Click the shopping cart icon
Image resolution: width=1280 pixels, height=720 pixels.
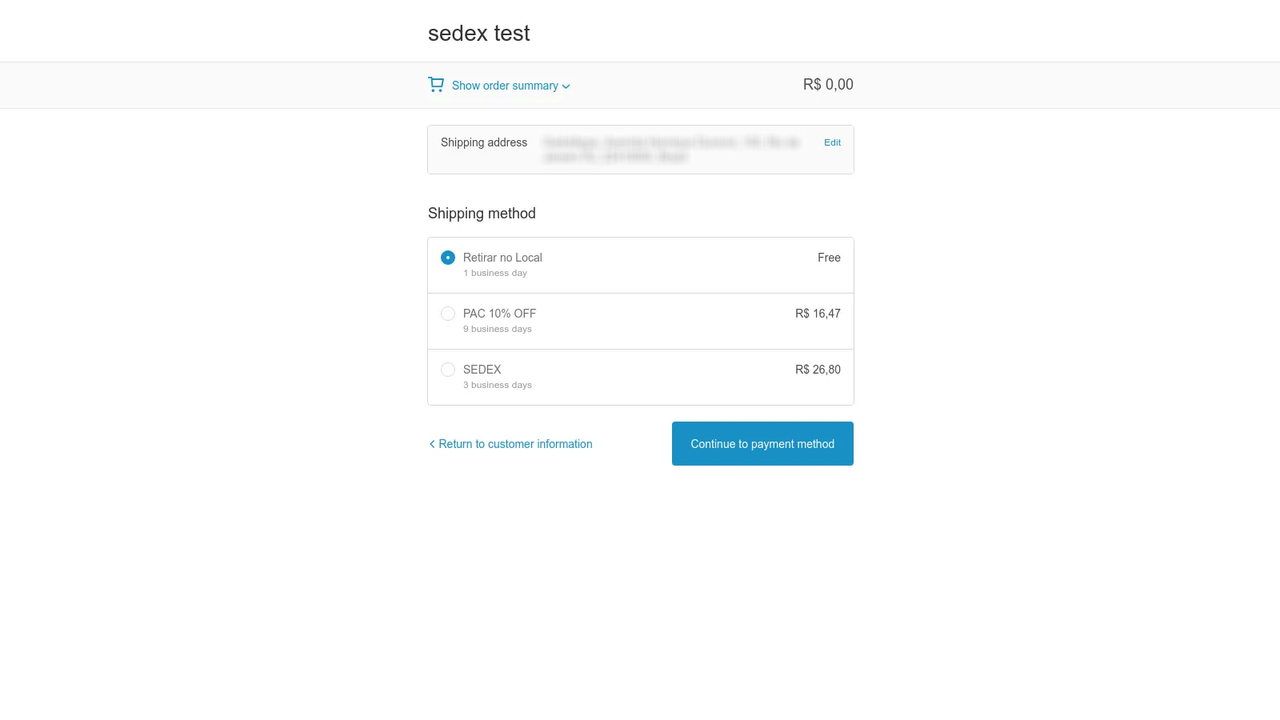click(x=436, y=85)
